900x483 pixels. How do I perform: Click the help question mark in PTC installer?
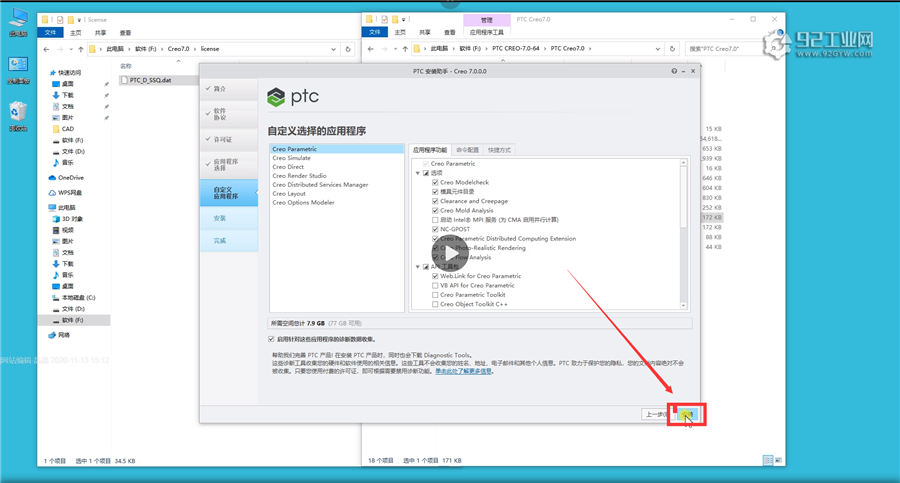[674, 71]
